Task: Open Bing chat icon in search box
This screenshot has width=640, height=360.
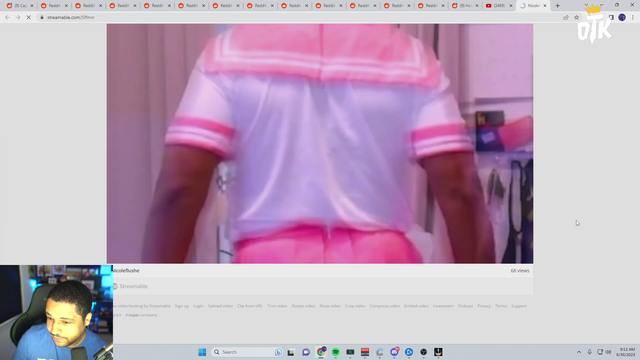Action: [x=278, y=352]
